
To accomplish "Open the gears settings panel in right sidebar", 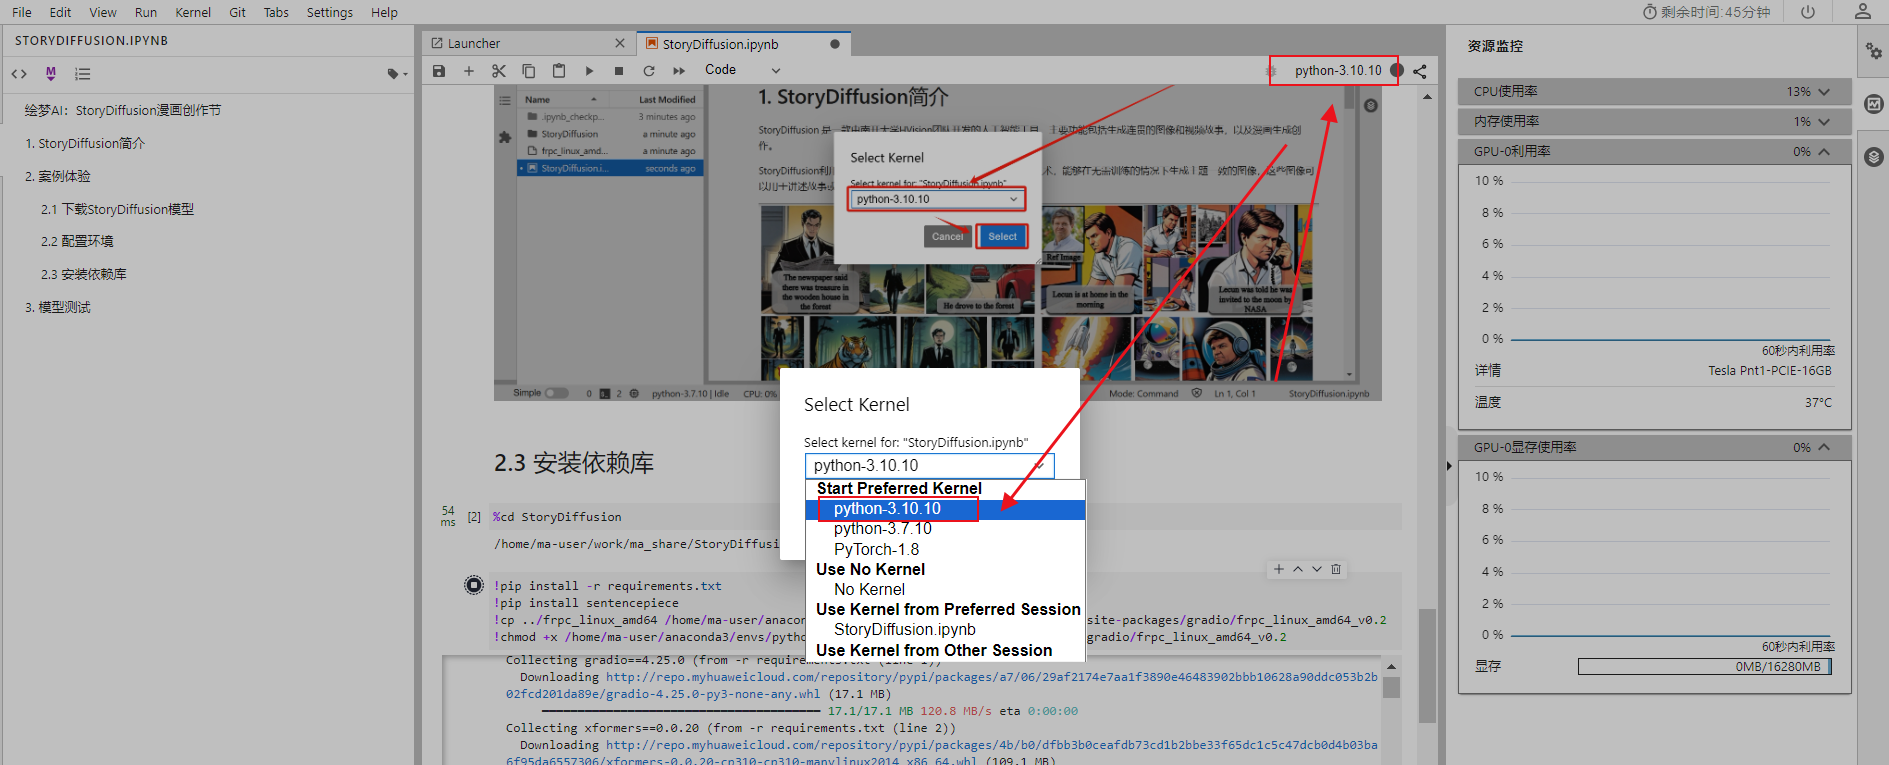I will [x=1874, y=51].
